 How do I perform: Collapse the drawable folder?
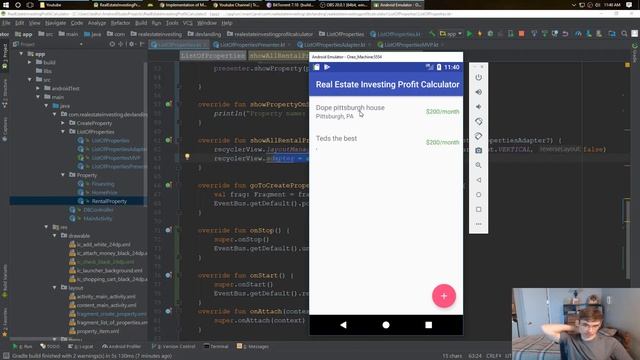55,236
